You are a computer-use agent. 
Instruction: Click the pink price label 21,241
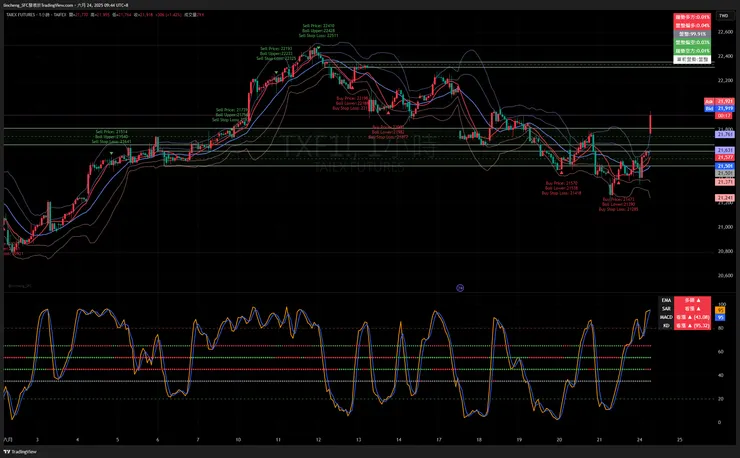coord(725,198)
